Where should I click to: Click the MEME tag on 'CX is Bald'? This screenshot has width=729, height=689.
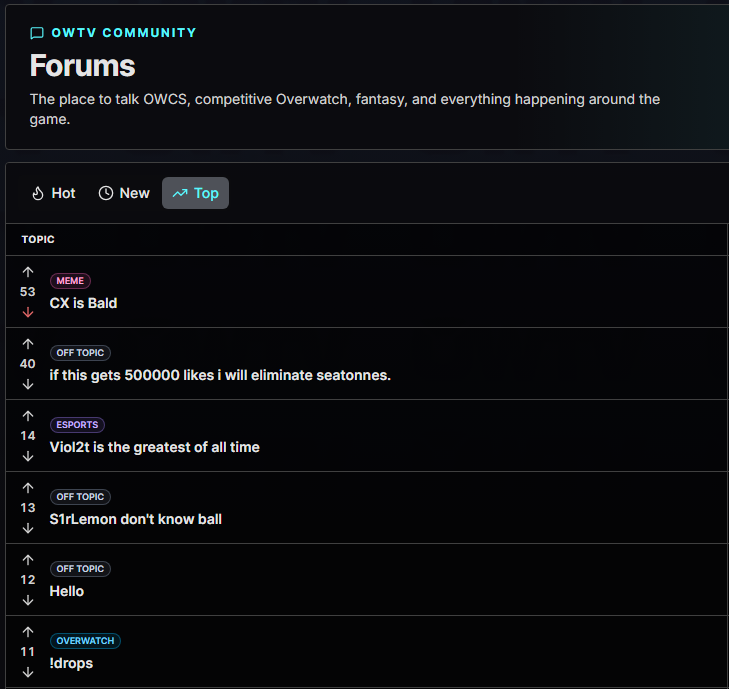pyautogui.click(x=70, y=281)
